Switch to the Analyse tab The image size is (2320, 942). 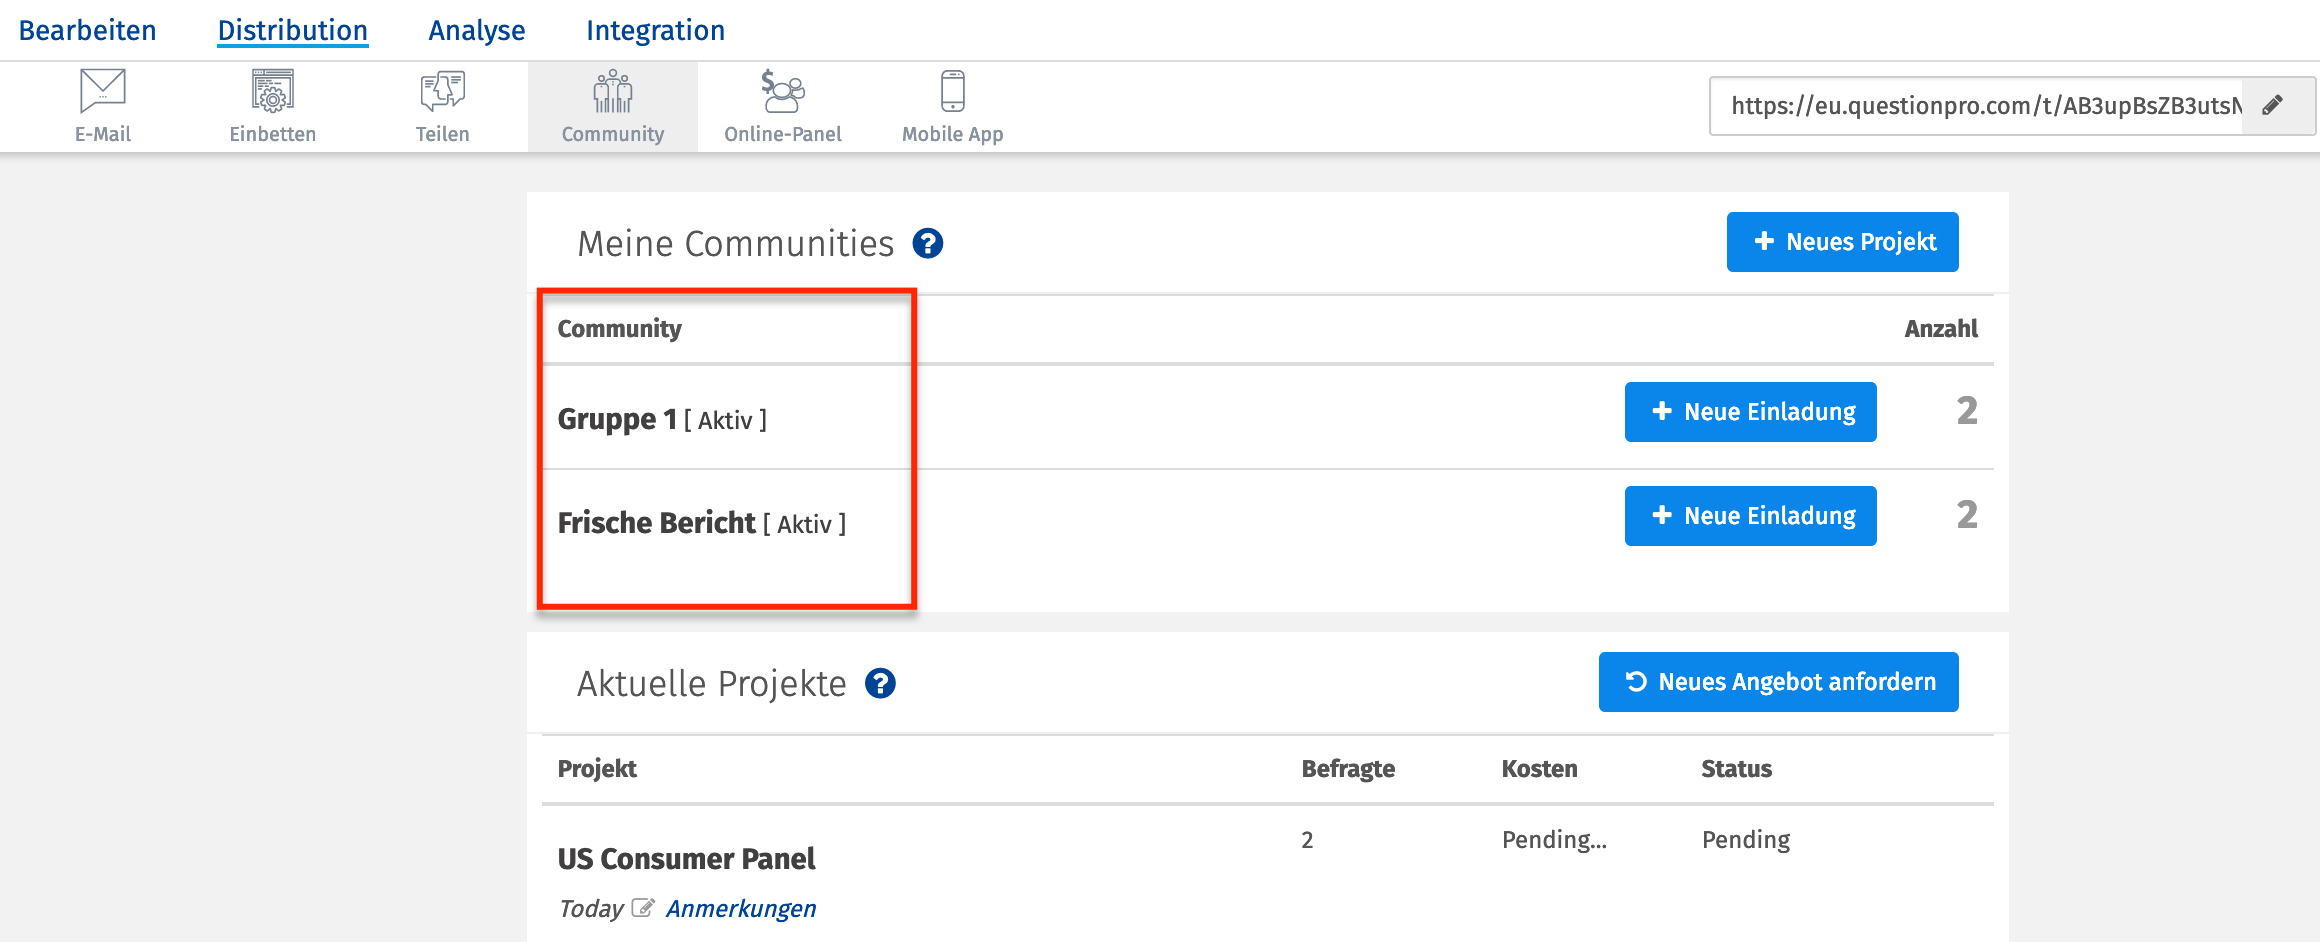coord(476,30)
